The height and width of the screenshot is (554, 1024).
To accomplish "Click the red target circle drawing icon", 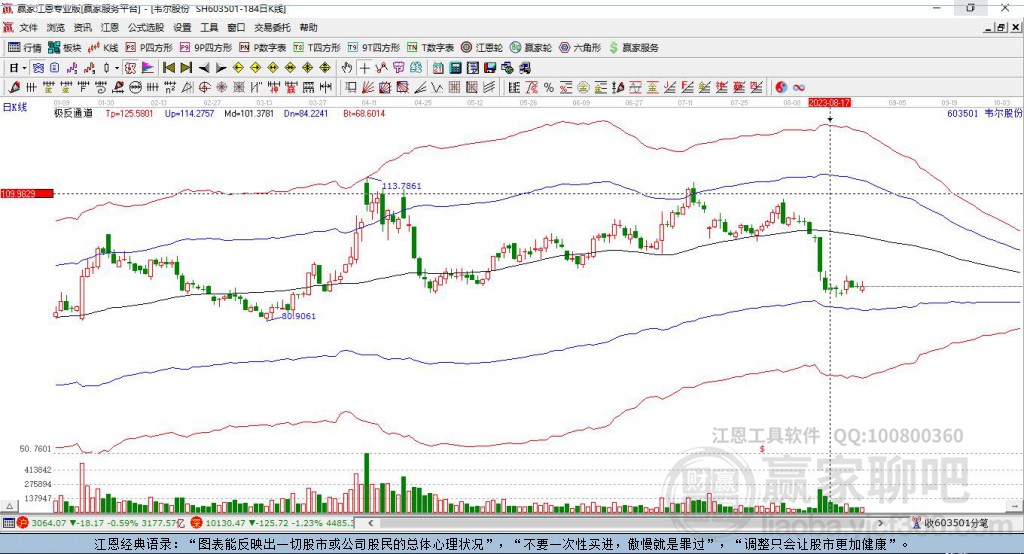I will tap(204, 88).
